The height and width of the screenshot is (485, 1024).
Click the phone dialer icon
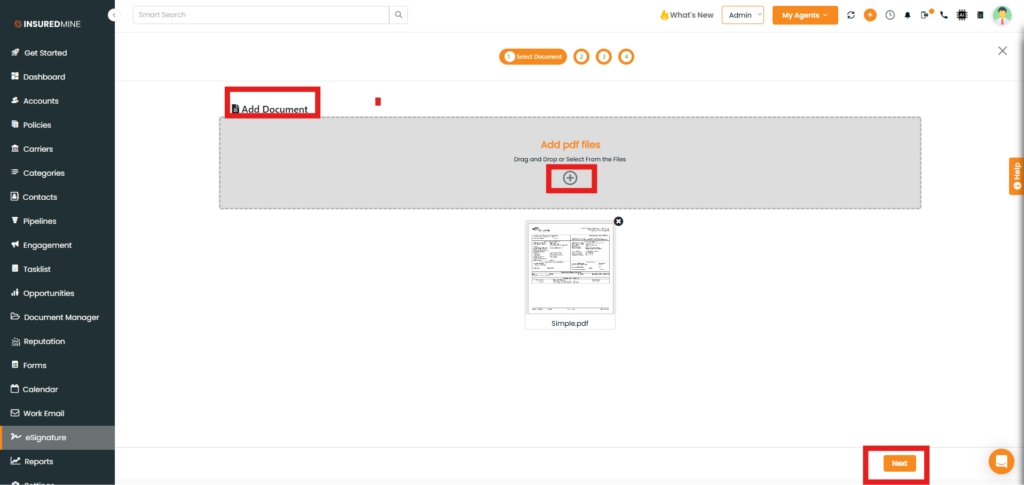coord(944,15)
